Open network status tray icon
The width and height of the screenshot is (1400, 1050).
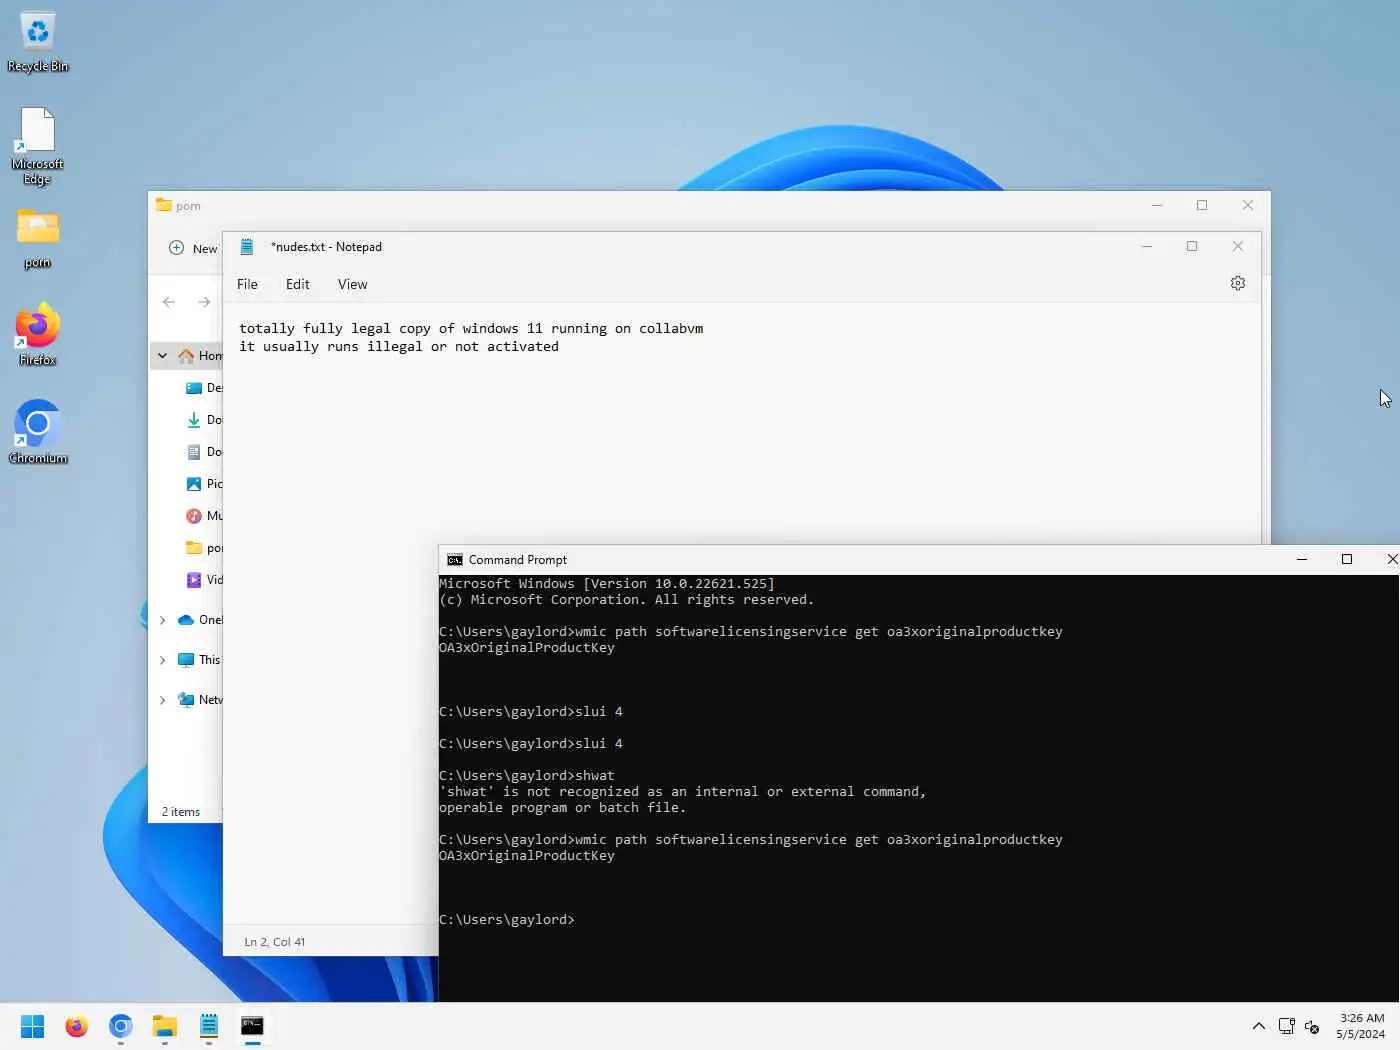coord(1286,1026)
